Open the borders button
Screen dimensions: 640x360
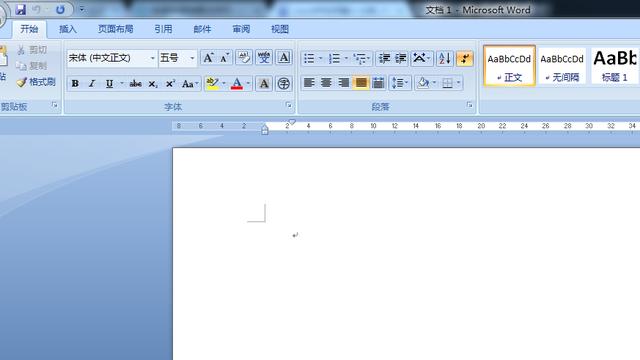click(x=448, y=83)
